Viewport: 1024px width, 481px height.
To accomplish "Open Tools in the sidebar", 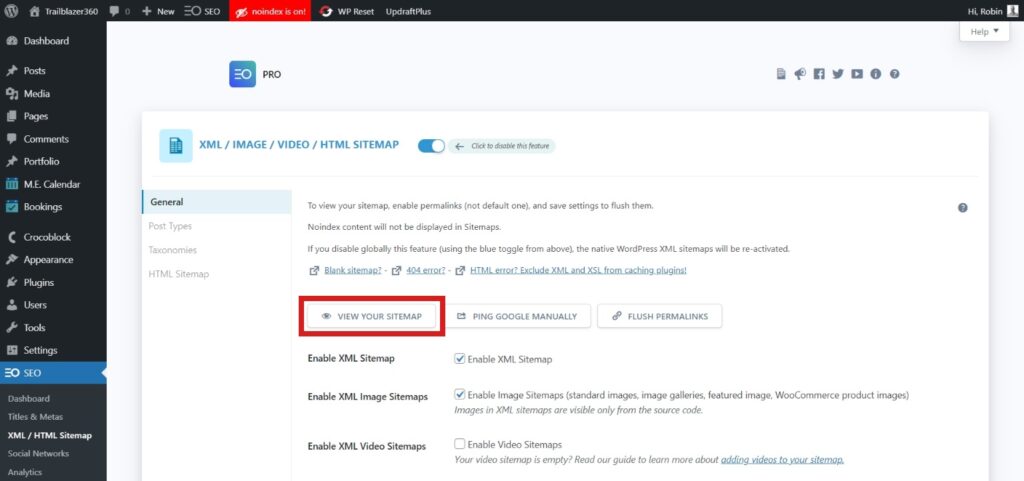I will coord(35,328).
